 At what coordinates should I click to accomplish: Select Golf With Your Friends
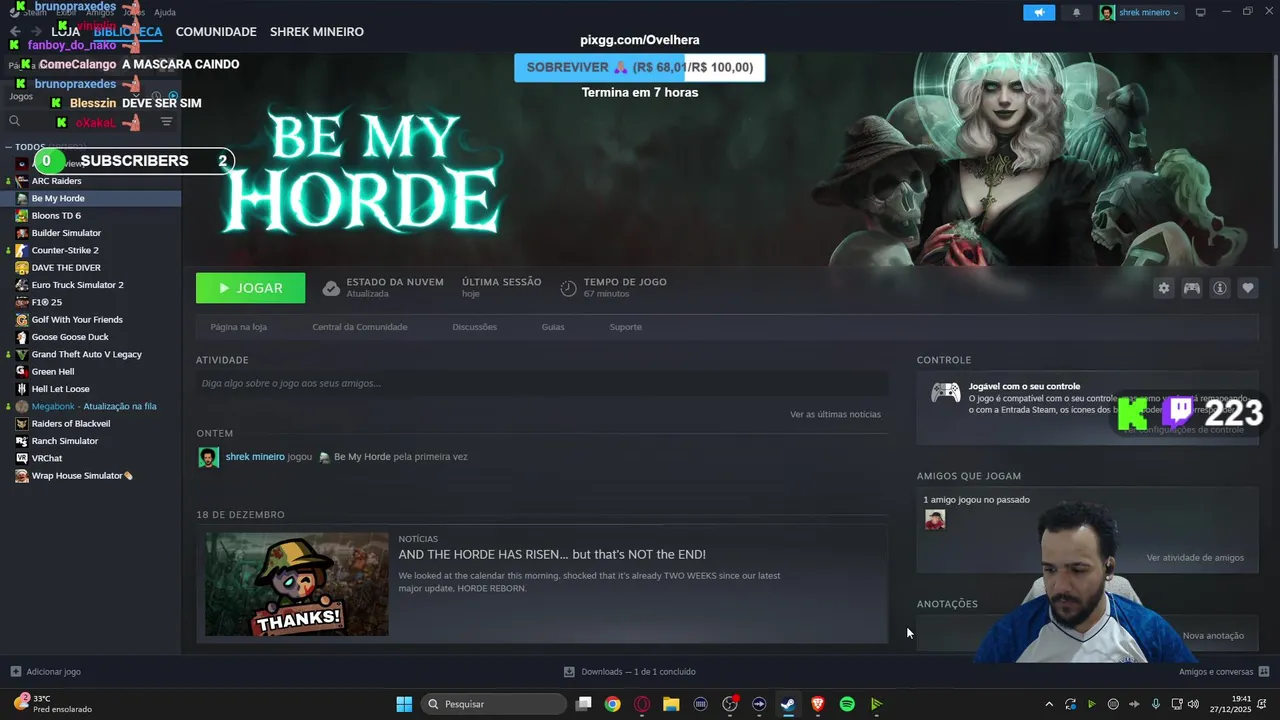click(91, 320)
